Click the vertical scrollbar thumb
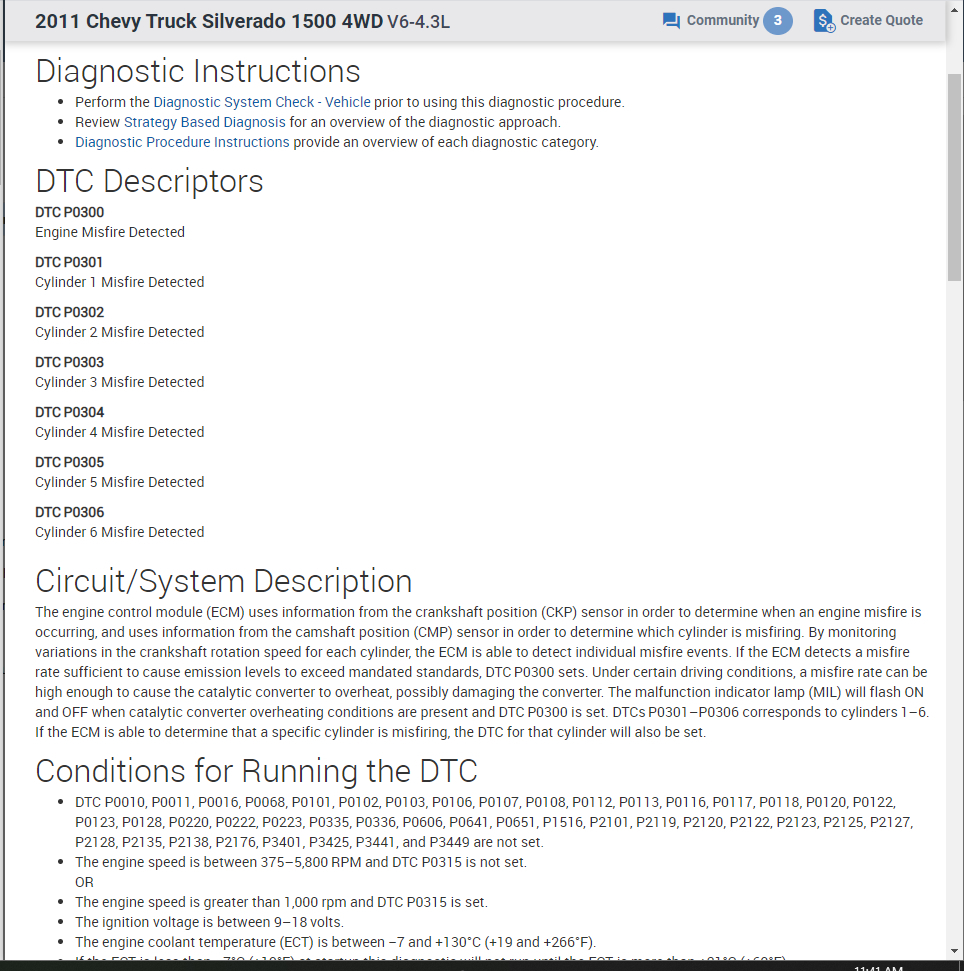The image size is (964, 971). (955, 177)
